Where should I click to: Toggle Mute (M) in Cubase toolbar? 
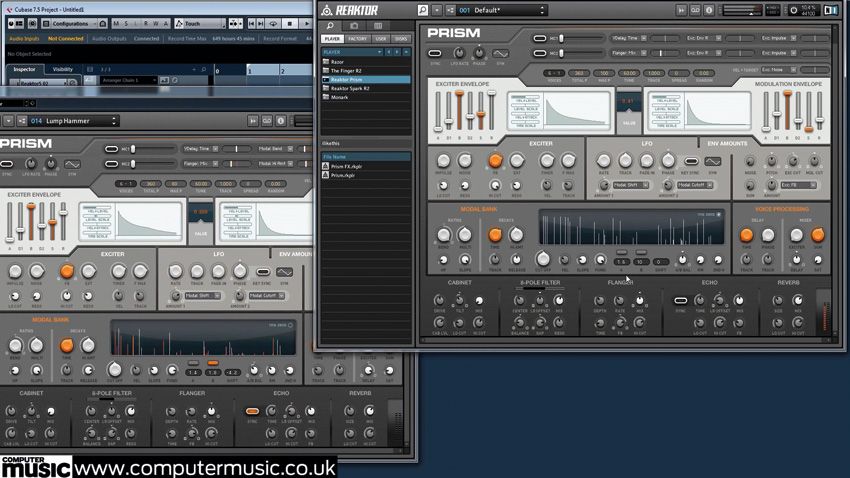coord(116,24)
